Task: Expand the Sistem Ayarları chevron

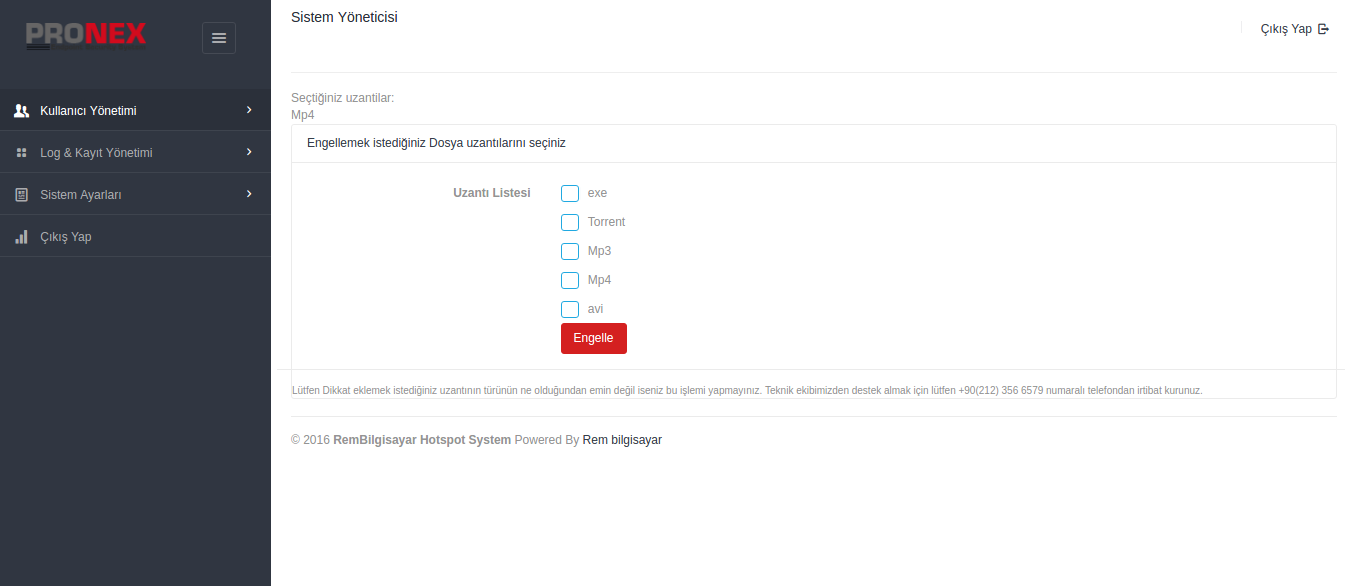Action: [249, 194]
